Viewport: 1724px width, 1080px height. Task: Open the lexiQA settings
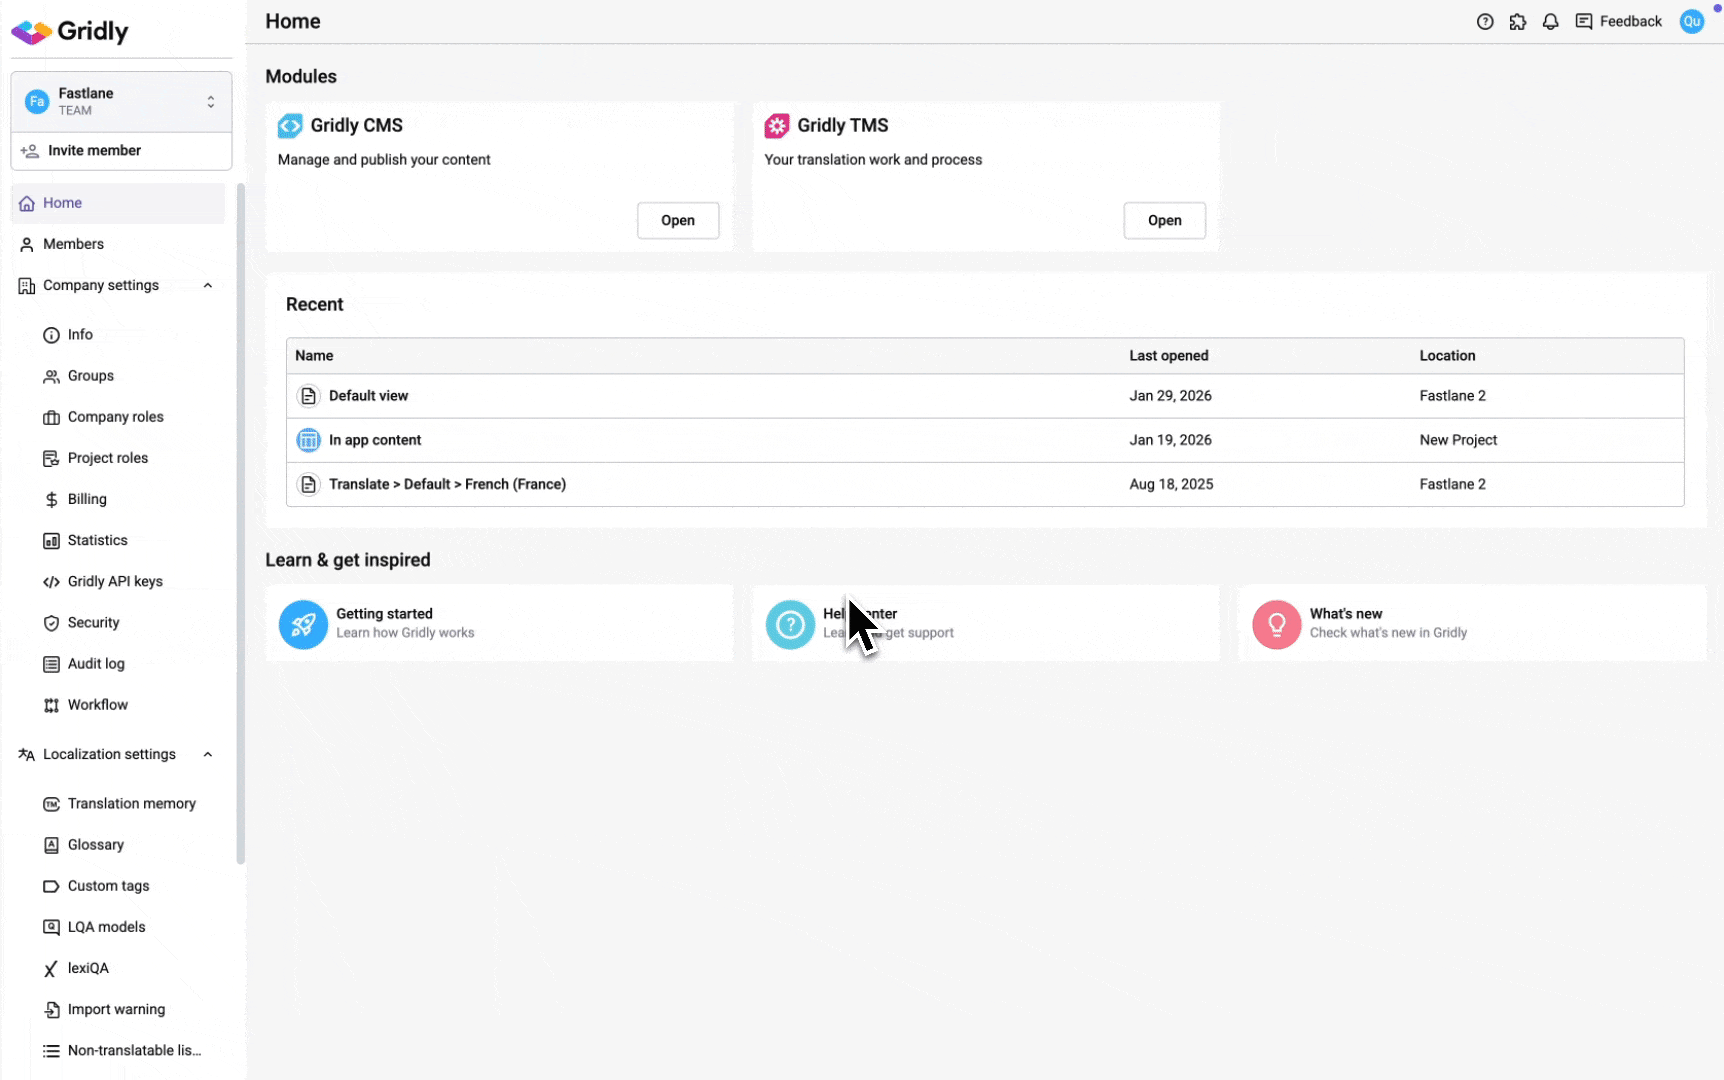(x=88, y=968)
